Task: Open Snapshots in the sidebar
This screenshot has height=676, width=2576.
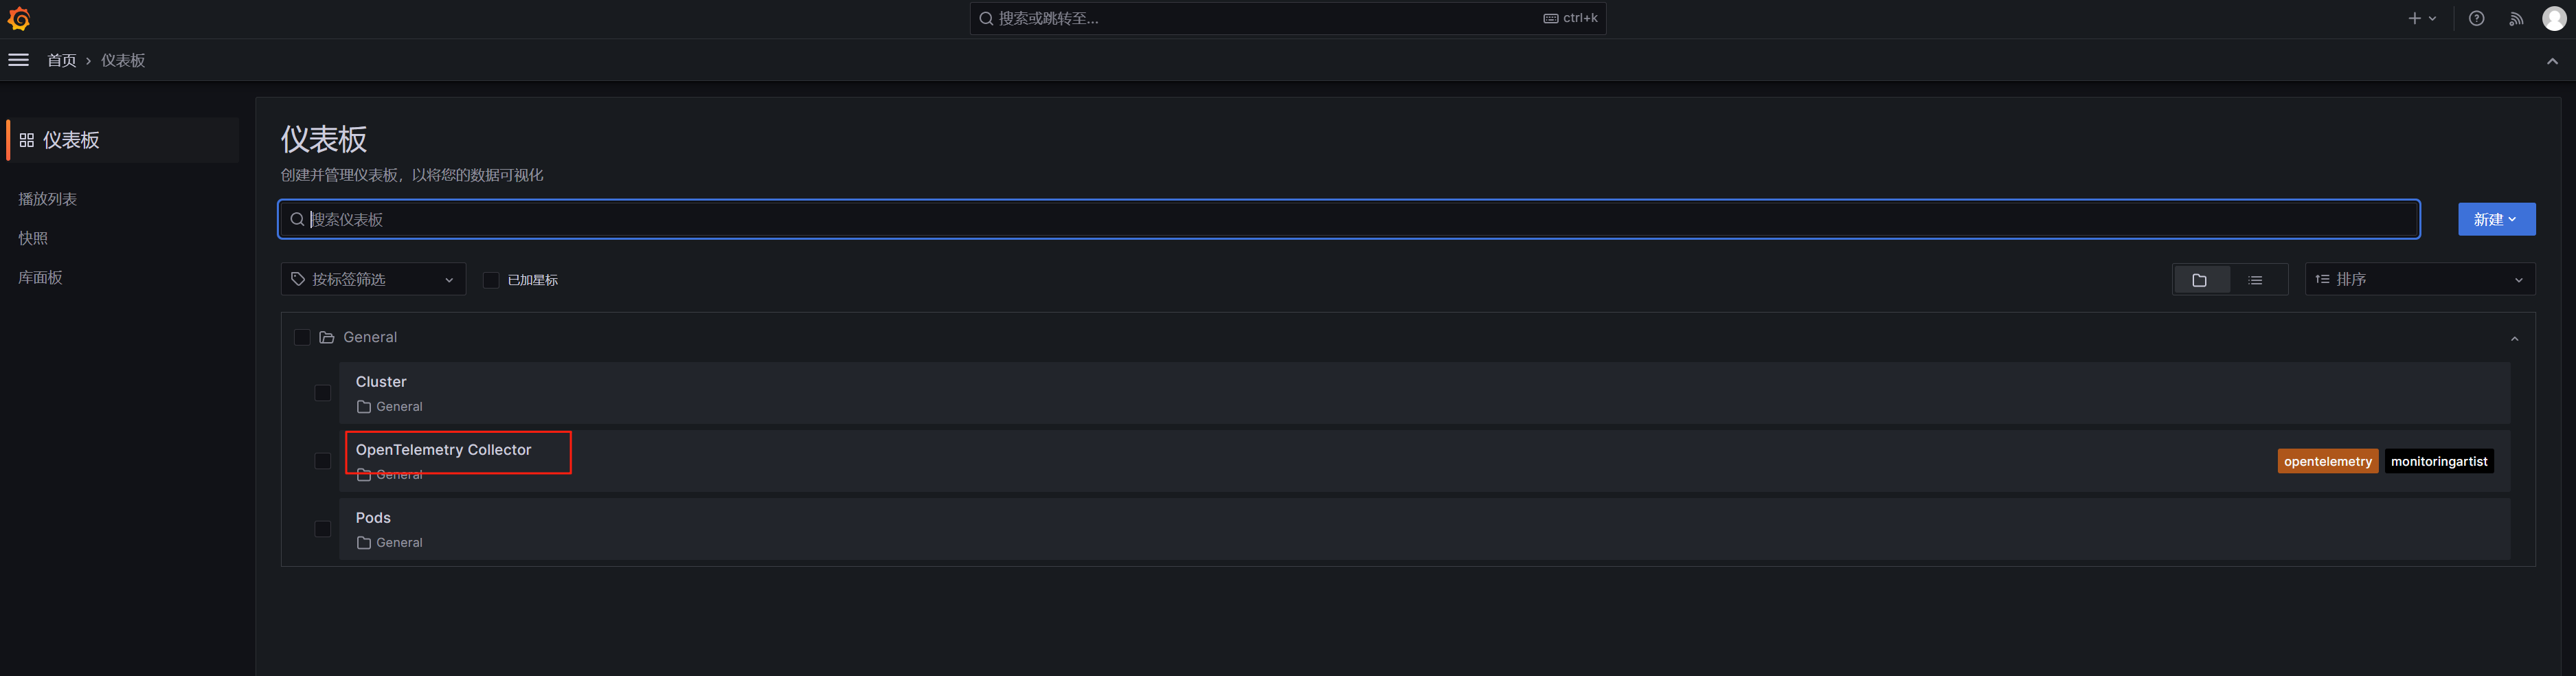Action: click(x=33, y=238)
